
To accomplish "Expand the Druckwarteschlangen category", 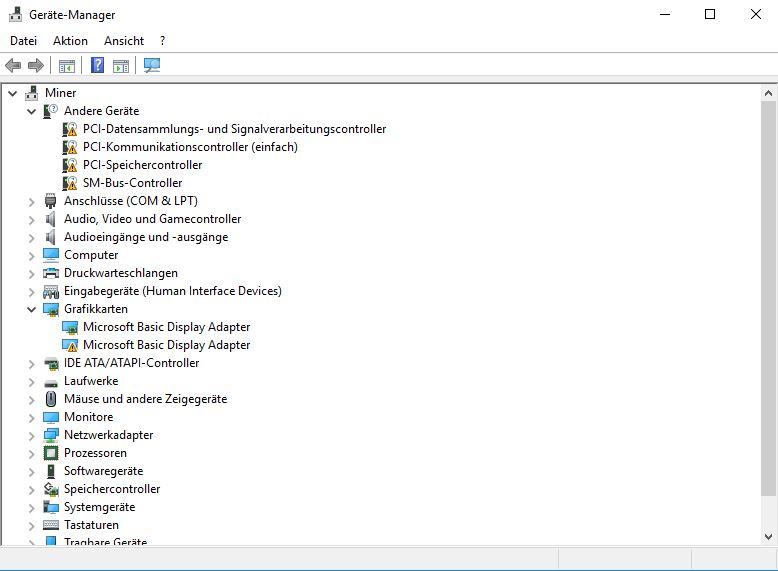I will [x=32, y=273].
